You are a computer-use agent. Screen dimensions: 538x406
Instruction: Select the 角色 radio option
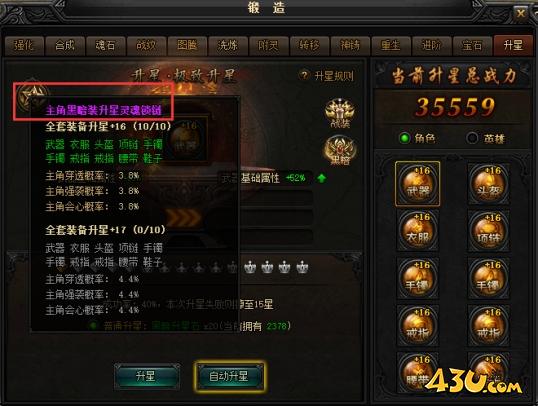(405, 138)
